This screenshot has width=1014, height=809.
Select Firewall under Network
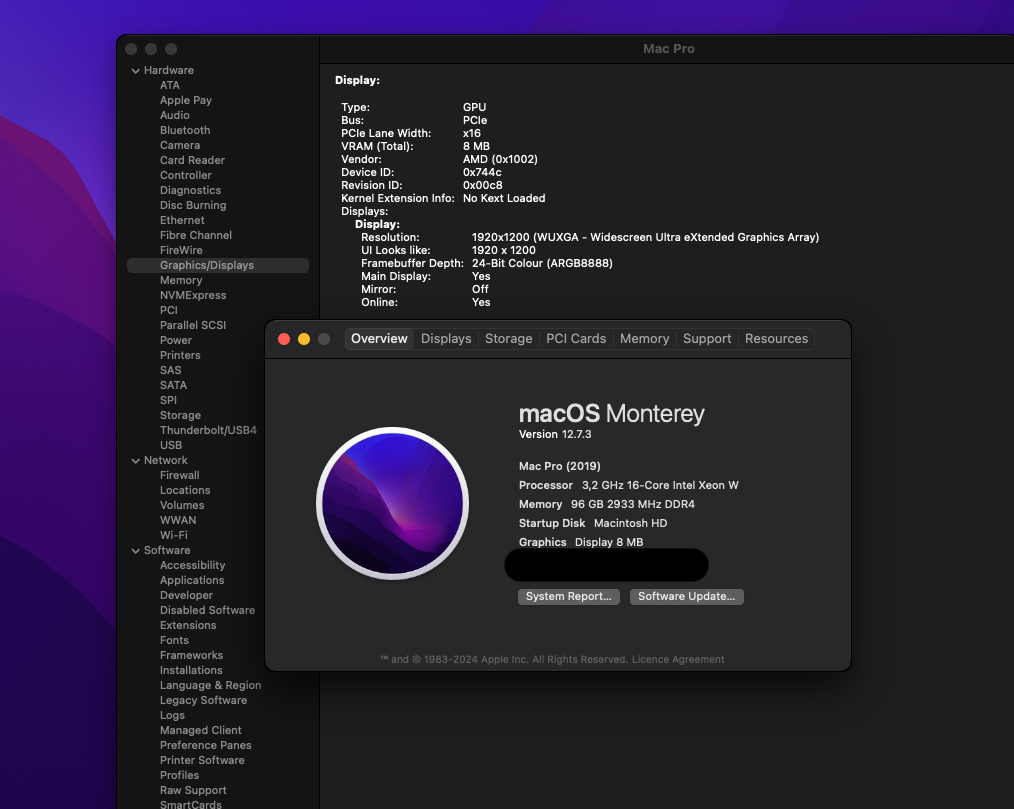coord(180,475)
